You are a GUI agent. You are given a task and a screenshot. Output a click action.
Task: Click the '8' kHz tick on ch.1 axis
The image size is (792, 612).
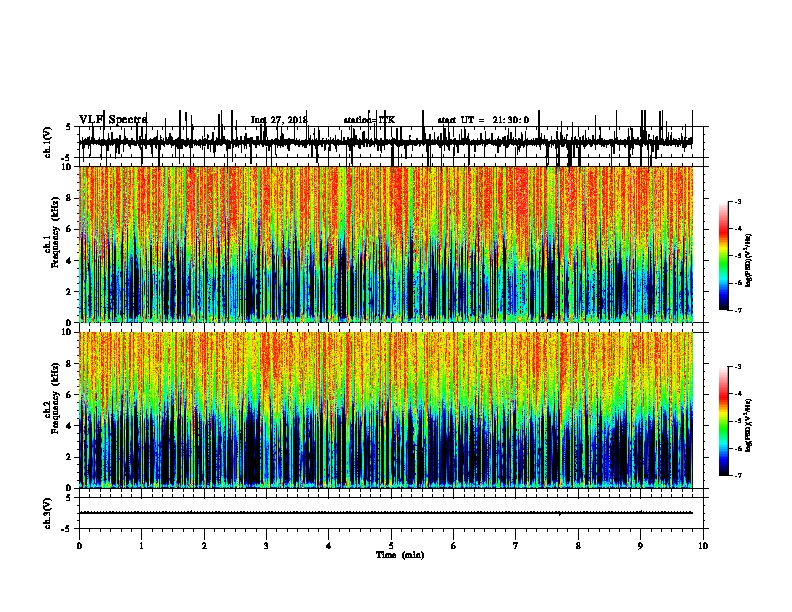tap(70, 198)
